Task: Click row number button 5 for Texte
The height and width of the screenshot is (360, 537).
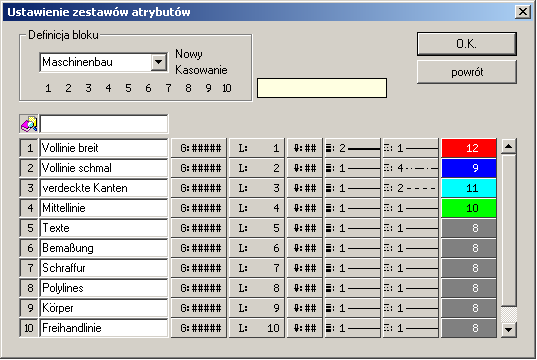Action: [x=29, y=228]
